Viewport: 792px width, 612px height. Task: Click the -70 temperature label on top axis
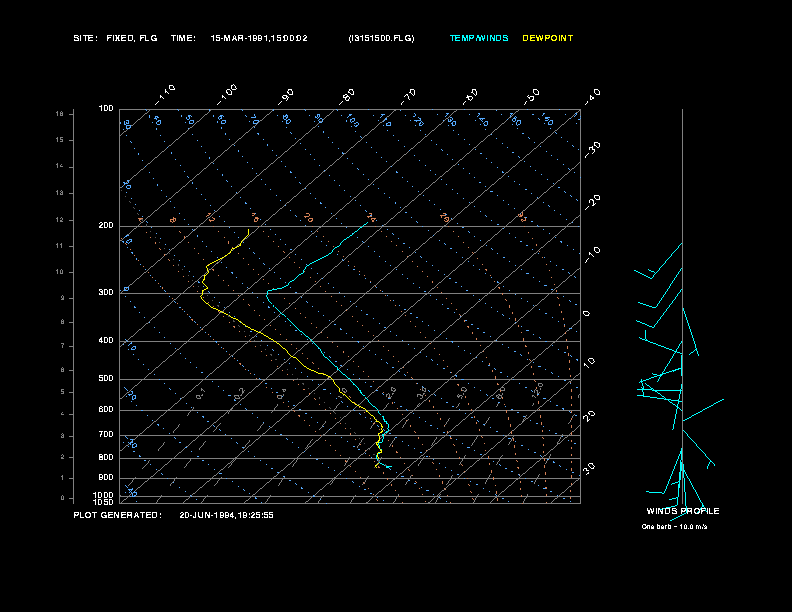(x=408, y=96)
